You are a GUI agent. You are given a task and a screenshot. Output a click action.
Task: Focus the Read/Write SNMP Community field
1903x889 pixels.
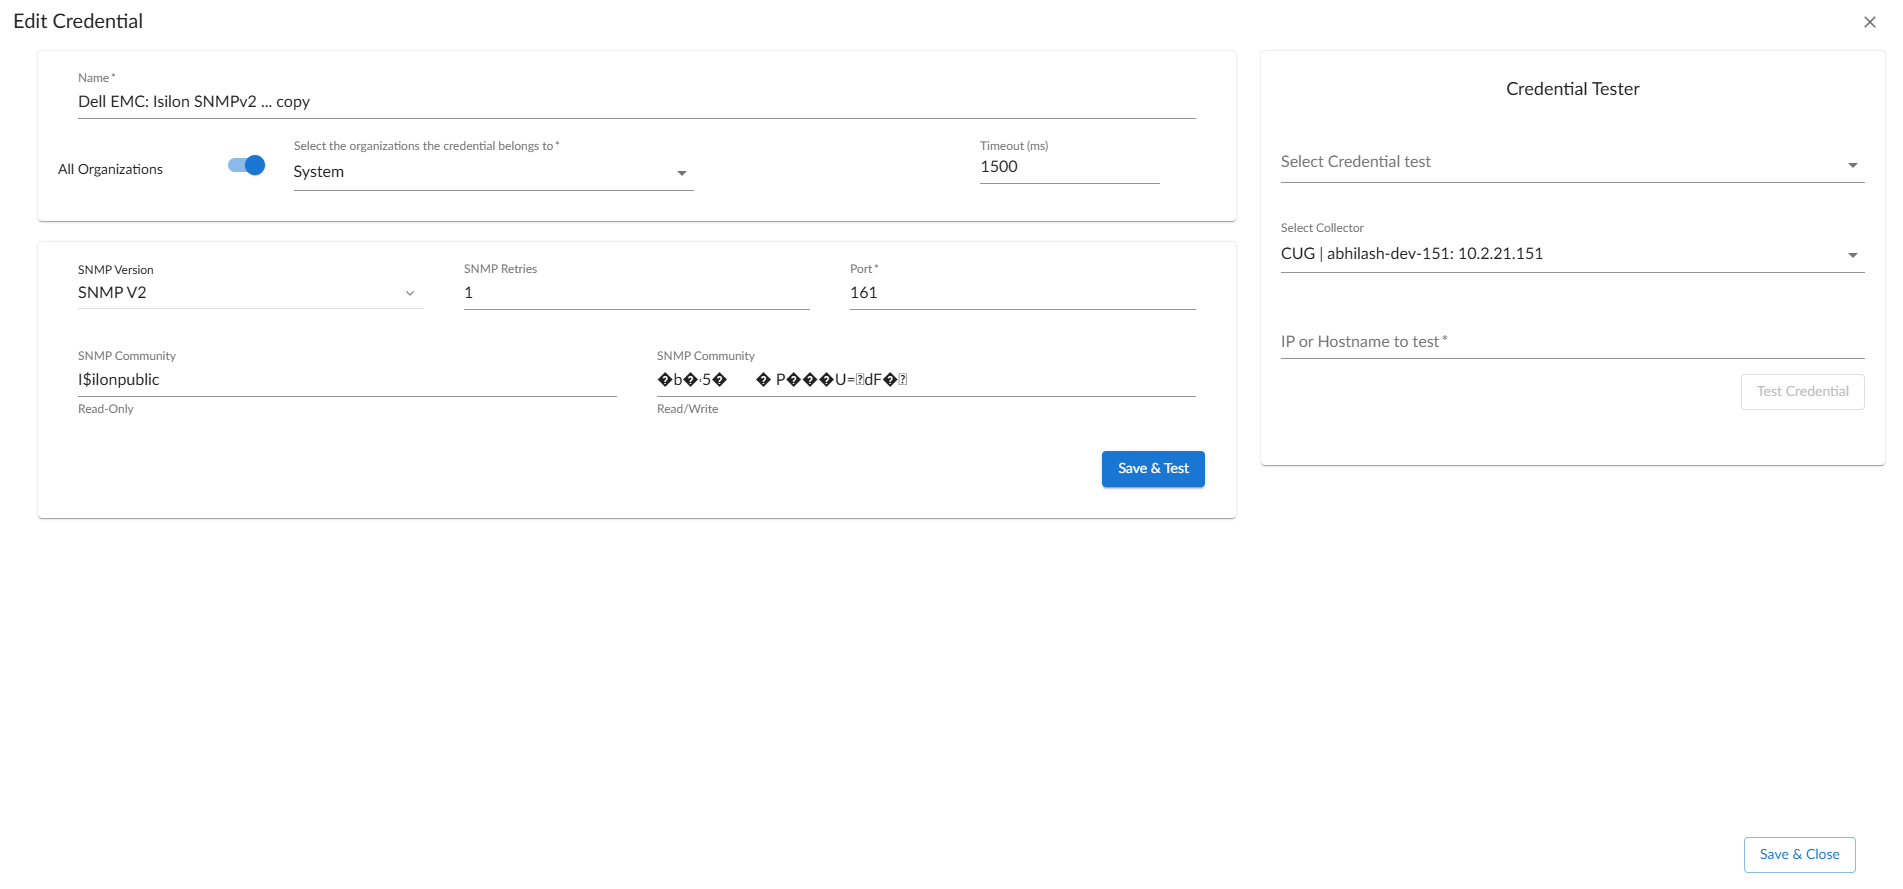(x=925, y=380)
